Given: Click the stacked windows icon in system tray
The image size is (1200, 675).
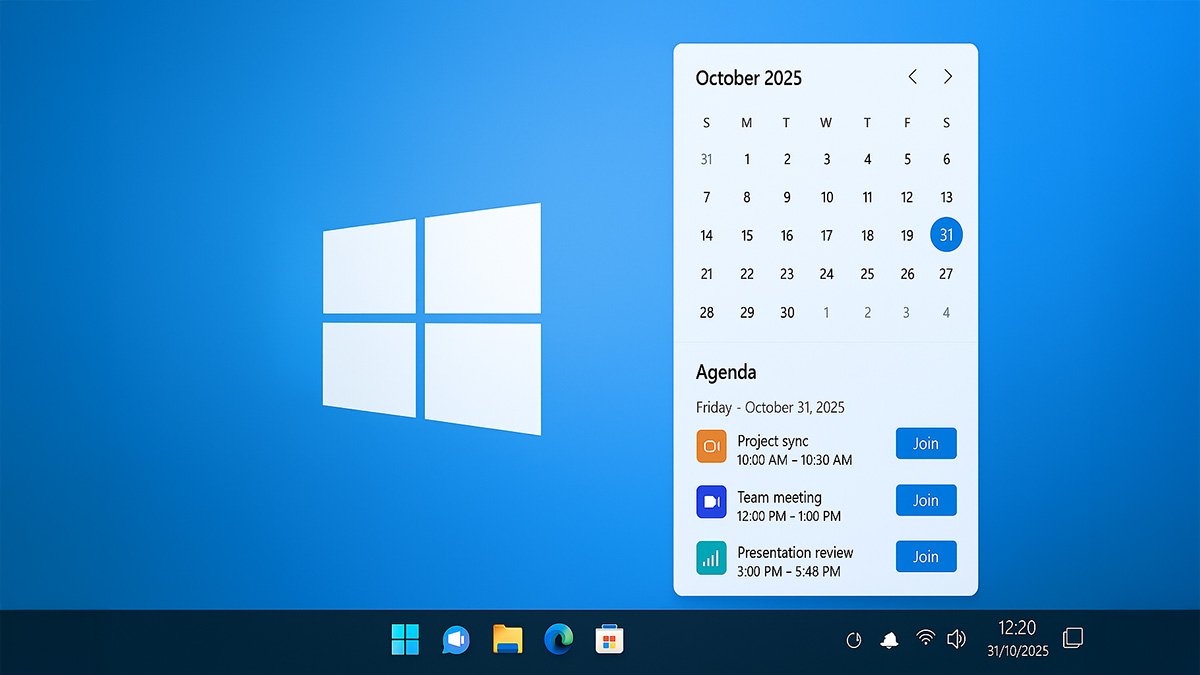Looking at the screenshot, I should [1073, 636].
